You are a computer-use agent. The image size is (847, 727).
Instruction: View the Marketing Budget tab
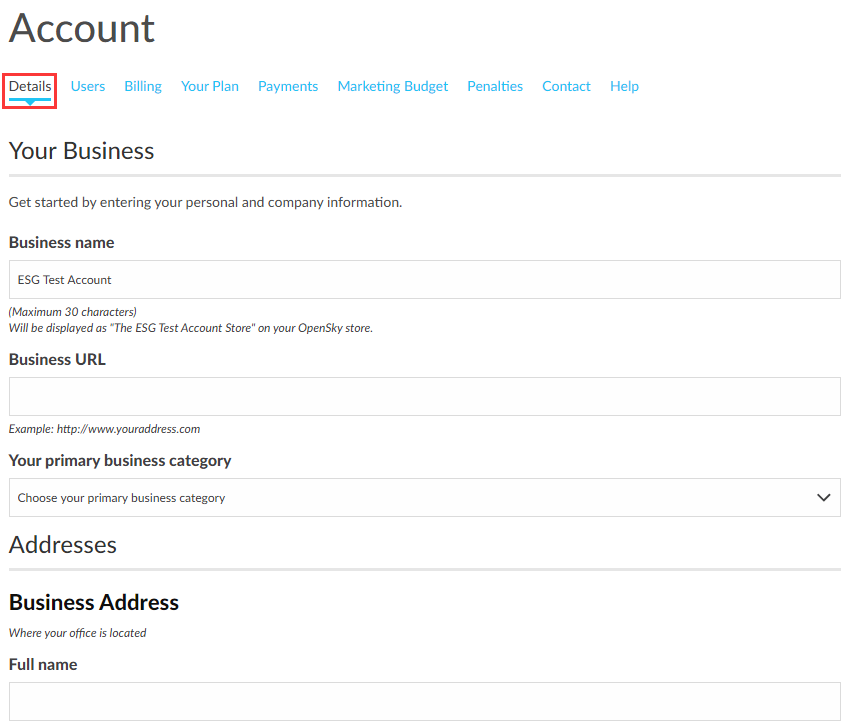(x=393, y=87)
